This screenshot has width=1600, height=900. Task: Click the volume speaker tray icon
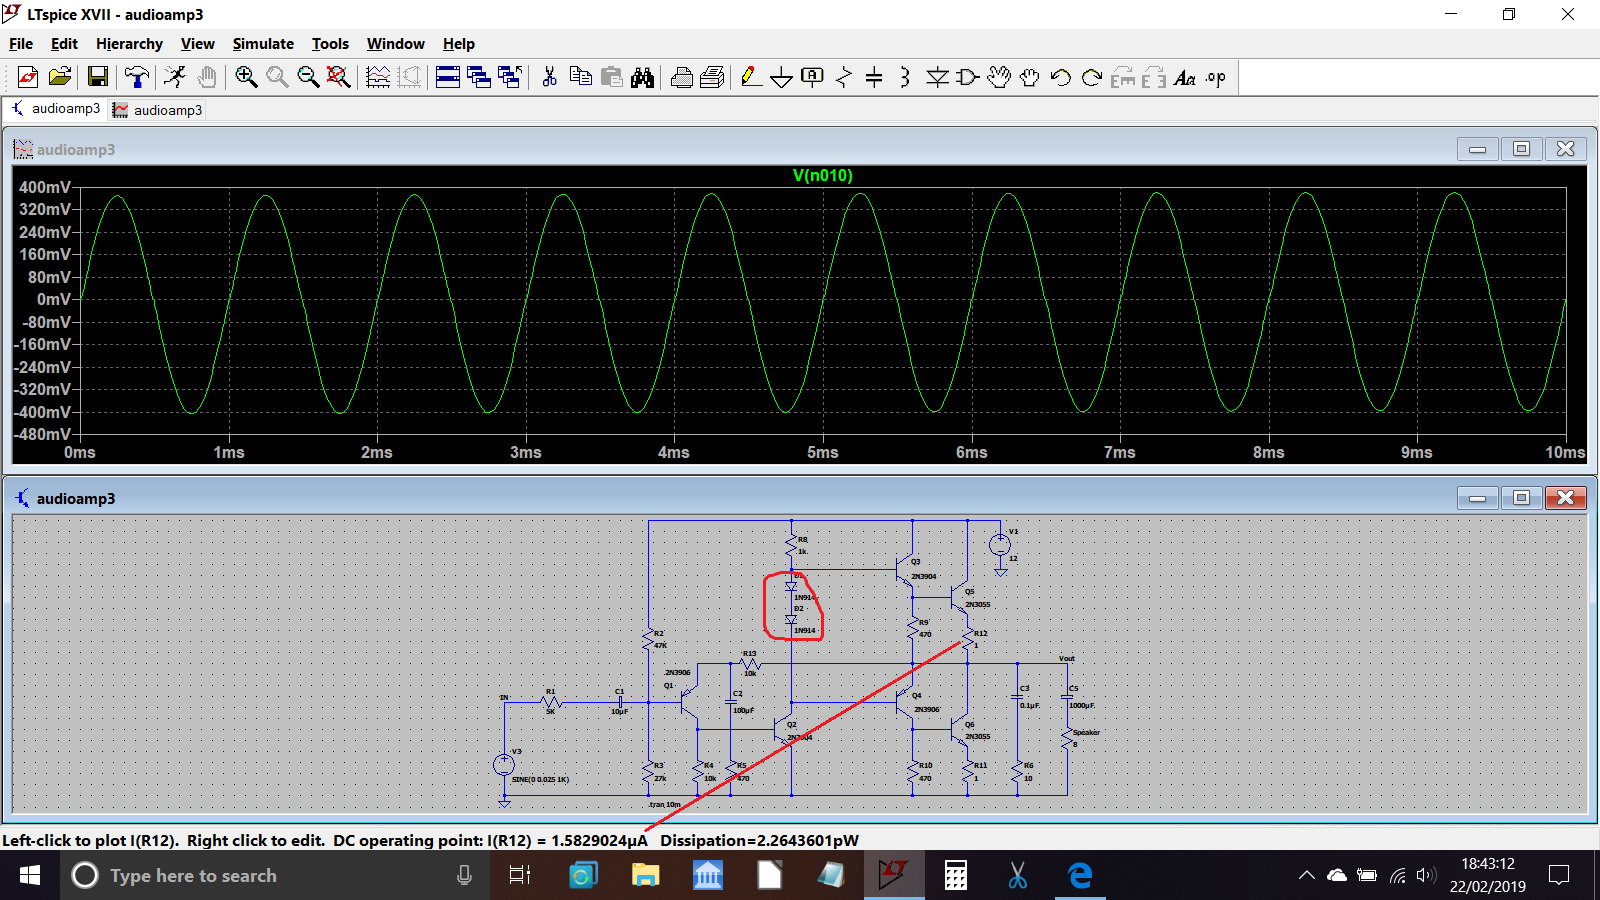[x=1427, y=875]
